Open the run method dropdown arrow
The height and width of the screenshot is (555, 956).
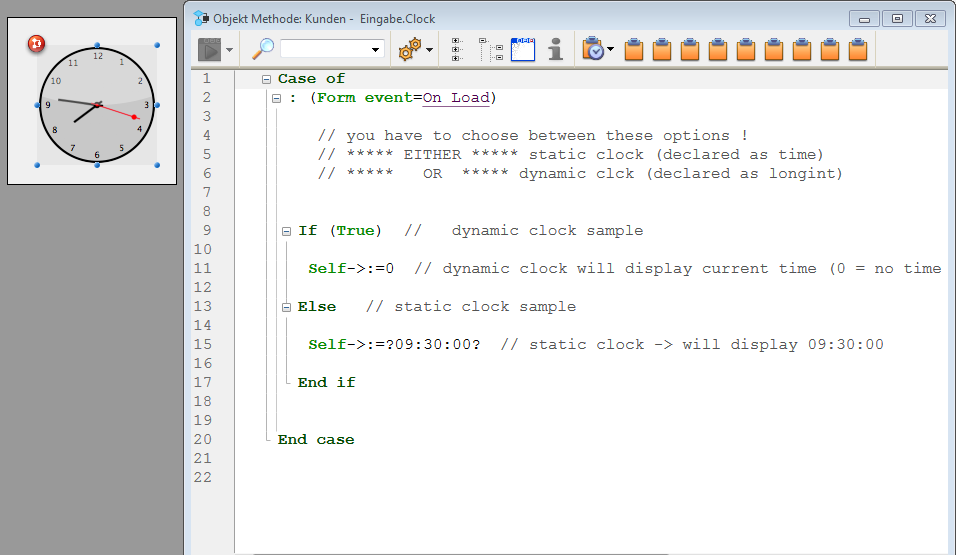coord(229,49)
